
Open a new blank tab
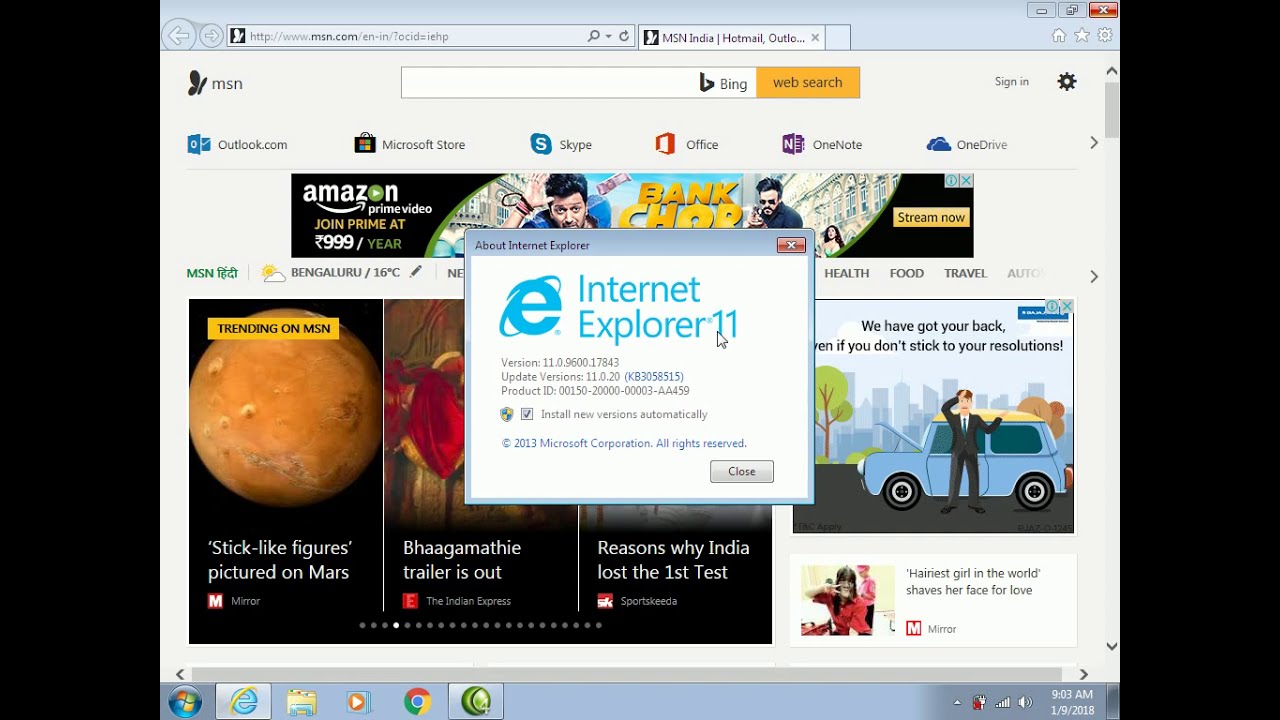tap(838, 38)
